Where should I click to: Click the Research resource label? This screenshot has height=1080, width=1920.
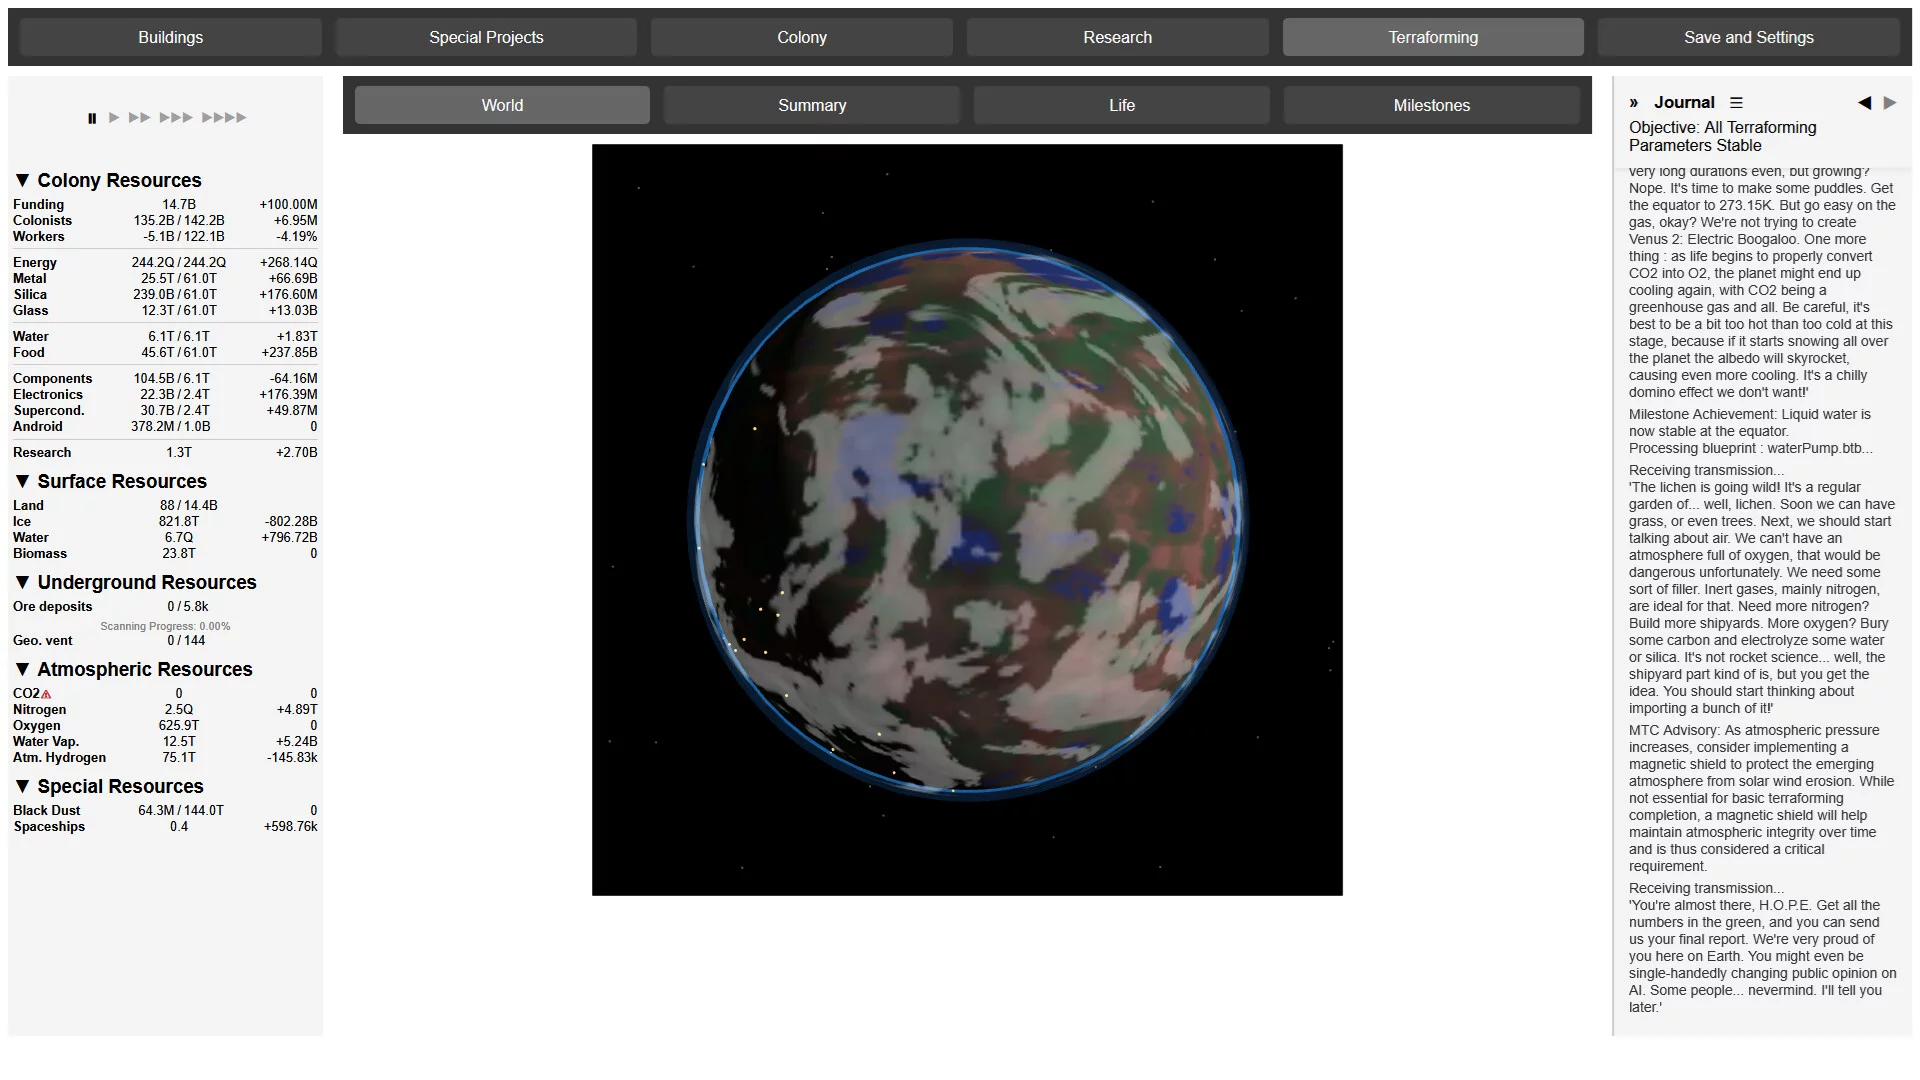(42, 452)
